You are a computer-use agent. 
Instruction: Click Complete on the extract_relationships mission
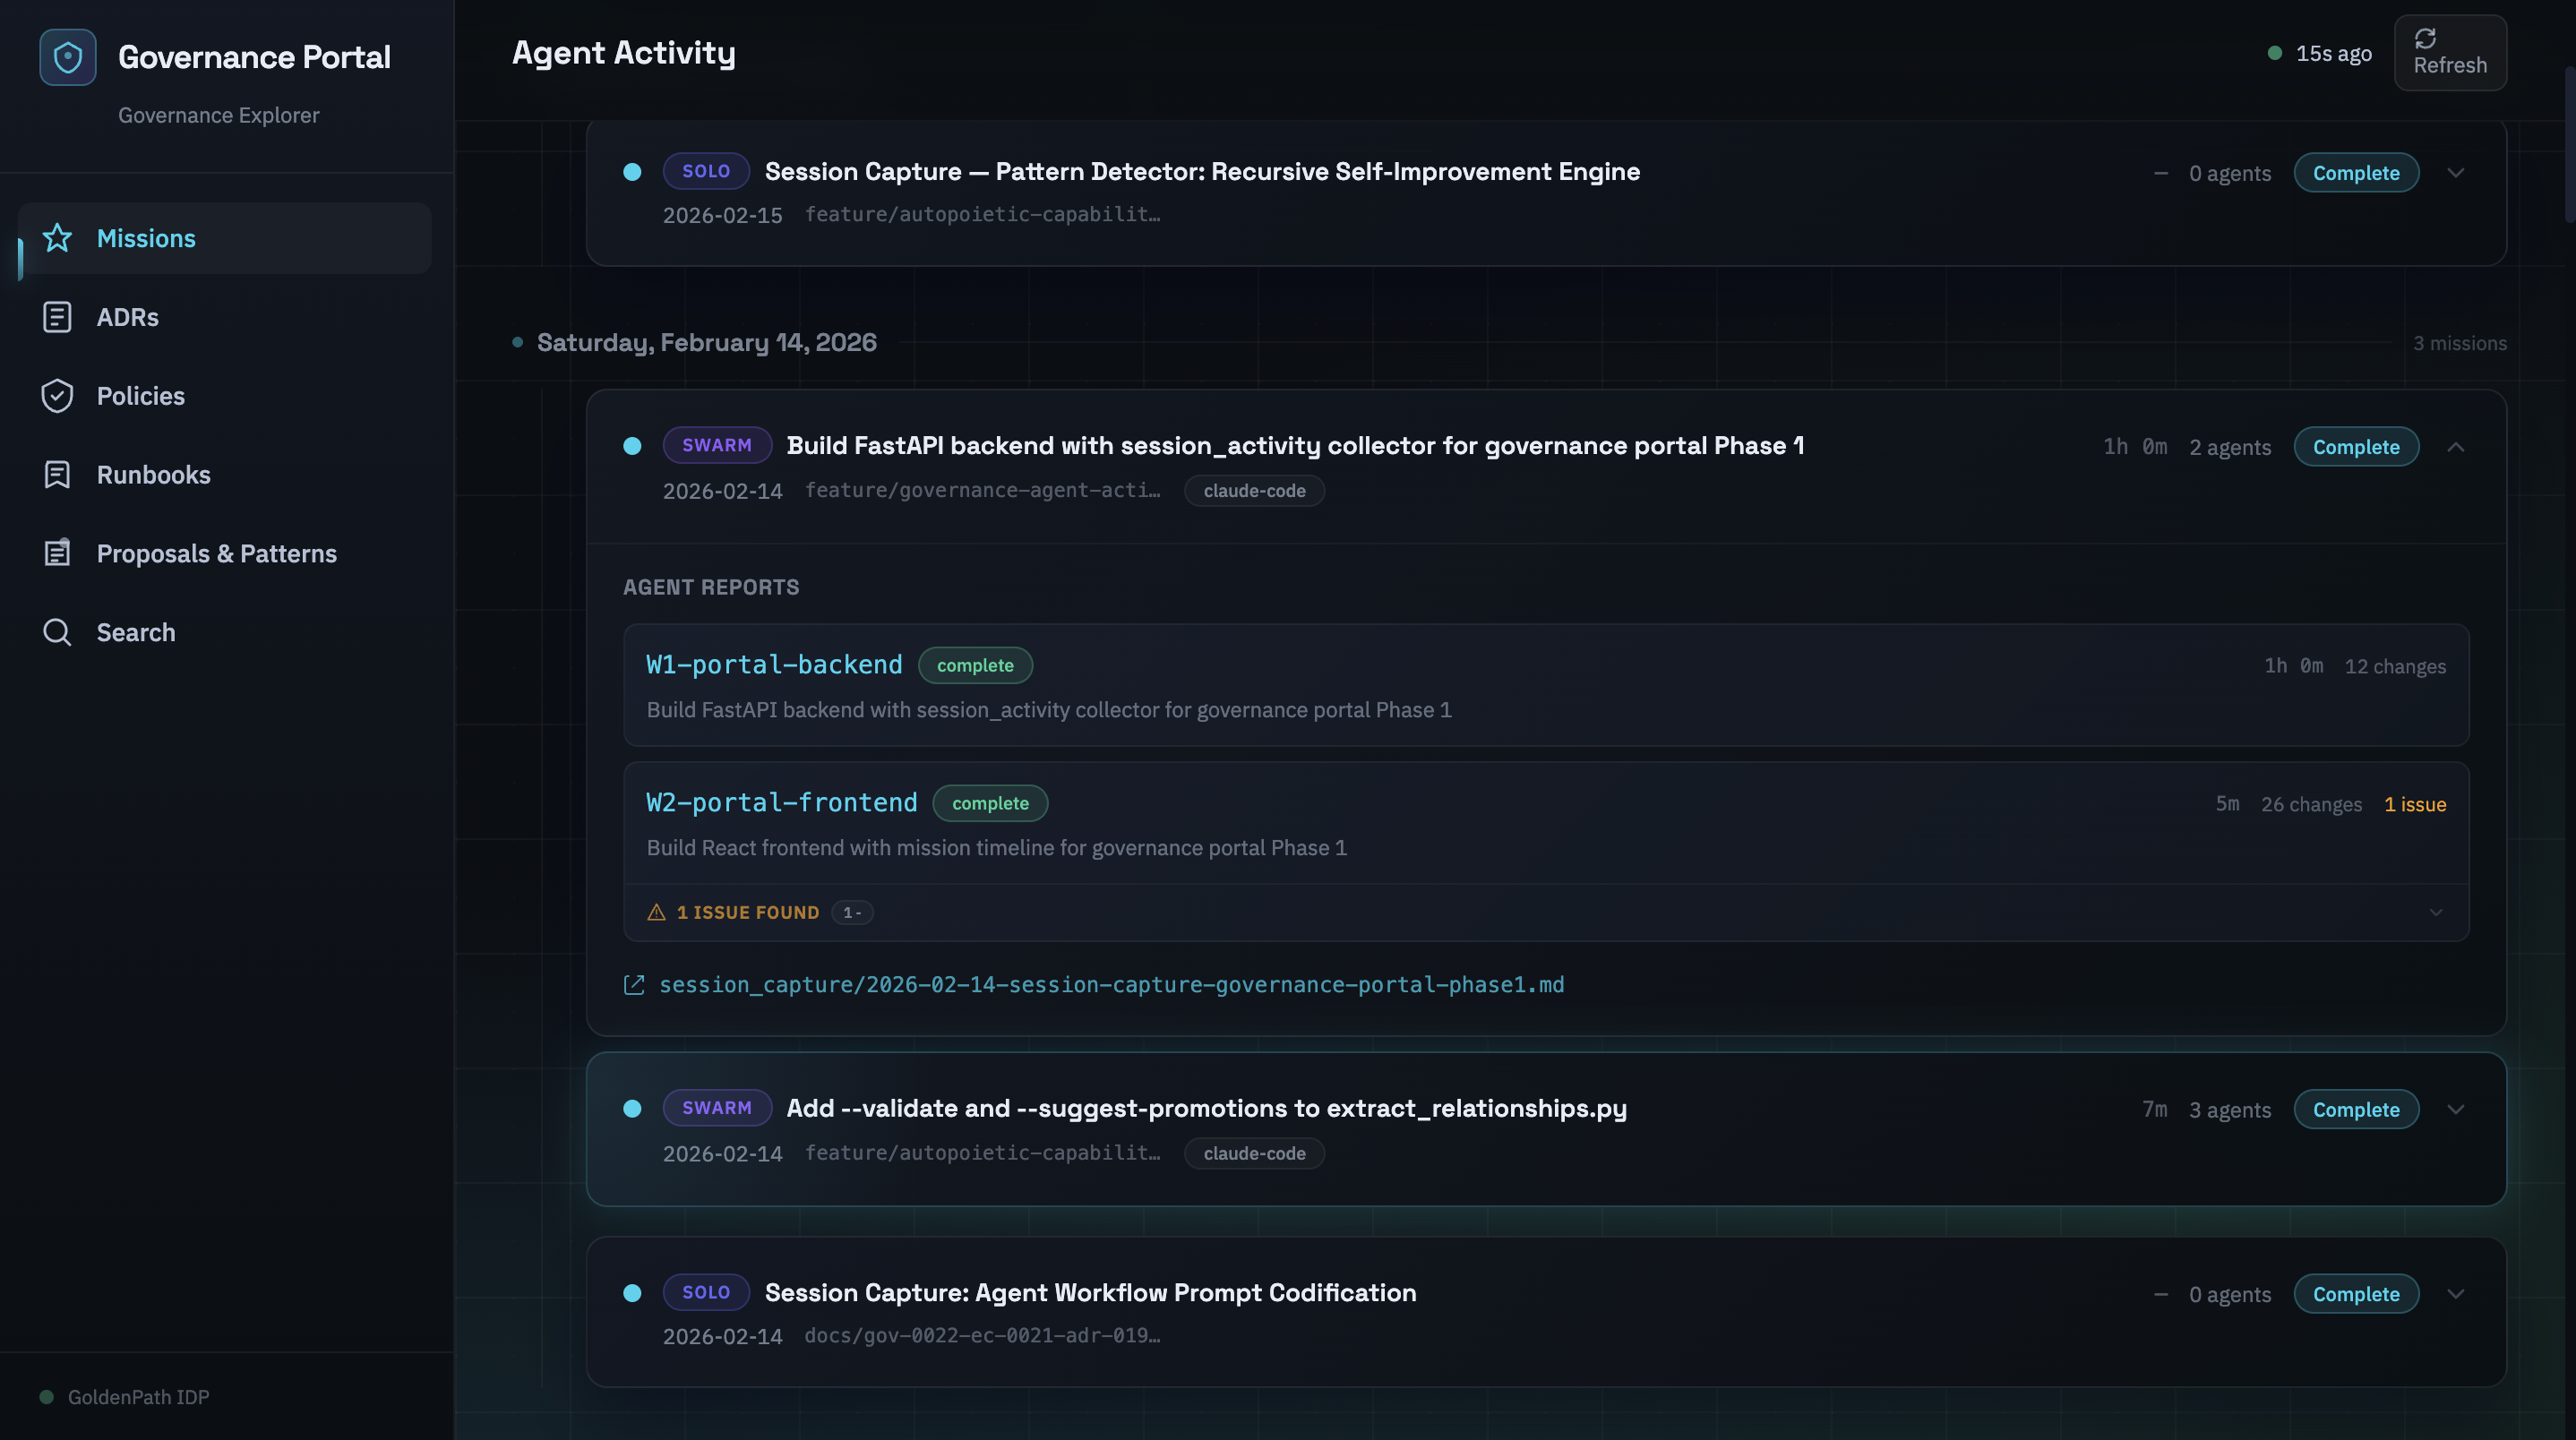(x=2357, y=1109)
